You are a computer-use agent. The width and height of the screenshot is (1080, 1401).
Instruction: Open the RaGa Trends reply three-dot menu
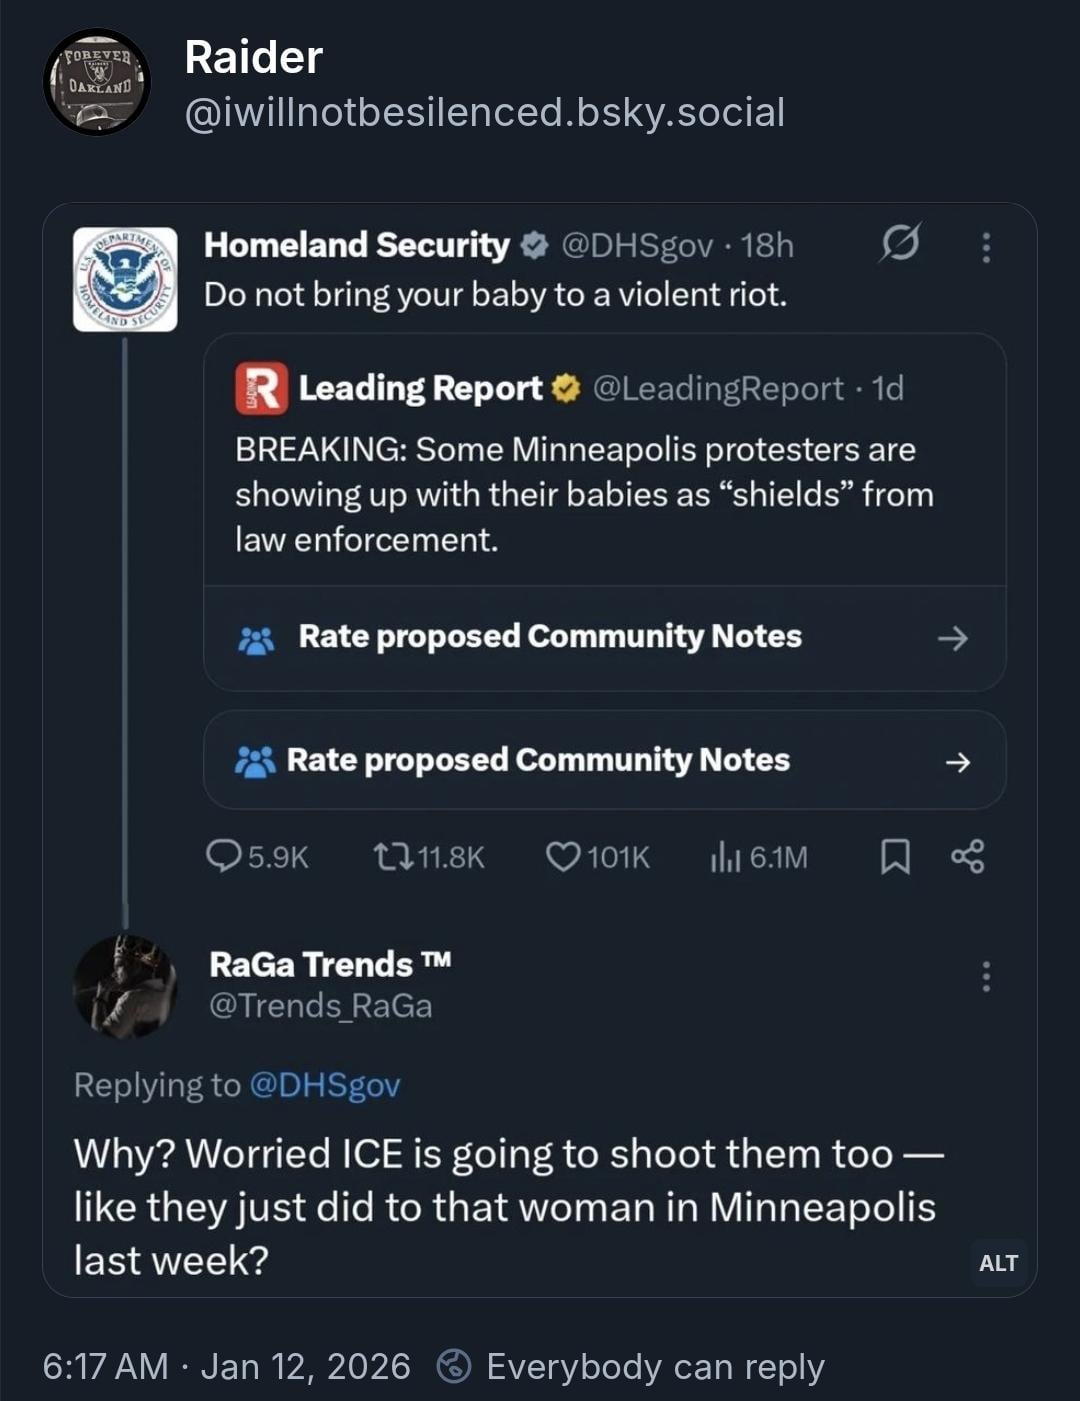(x=986, y=976)
